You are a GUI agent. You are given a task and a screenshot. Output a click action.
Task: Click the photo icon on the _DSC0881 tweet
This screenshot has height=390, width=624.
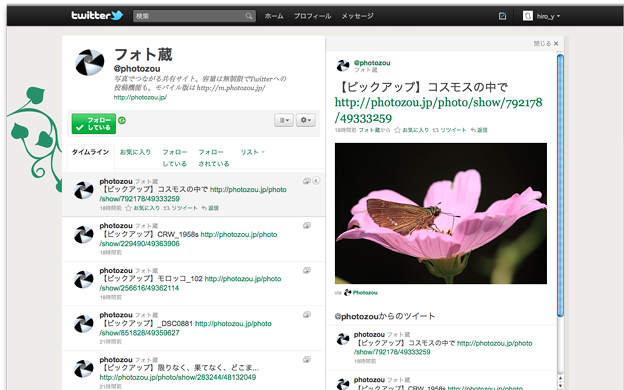(306, 315)
